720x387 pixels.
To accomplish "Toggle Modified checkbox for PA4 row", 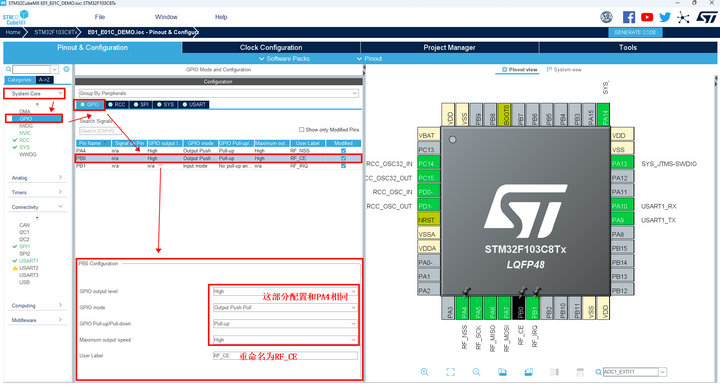I will click(343, 151).
